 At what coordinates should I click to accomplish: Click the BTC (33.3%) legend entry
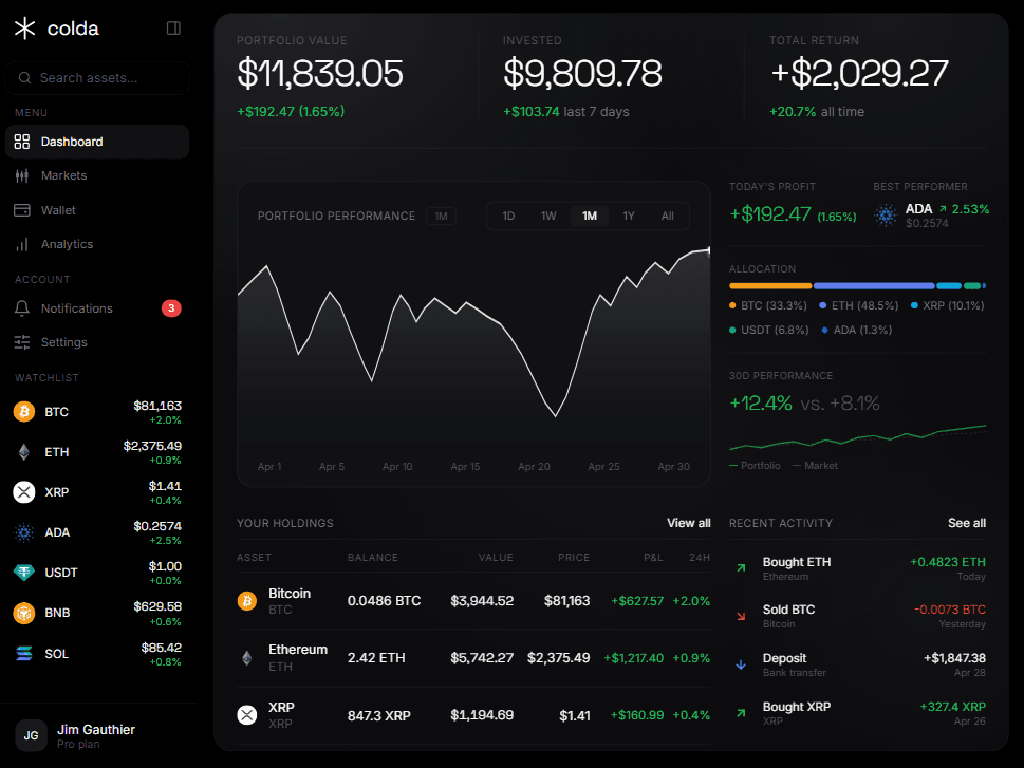767,306
